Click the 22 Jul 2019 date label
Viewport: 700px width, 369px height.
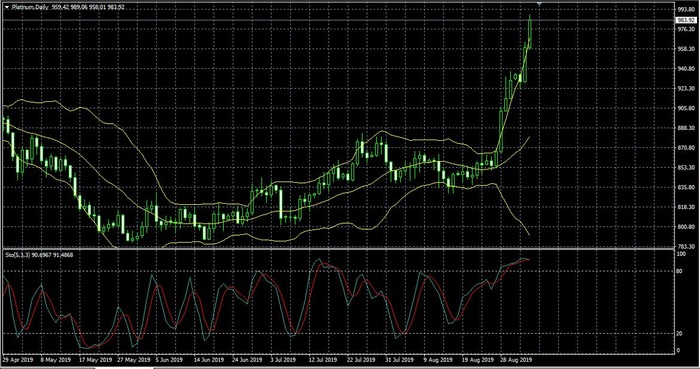pyautogui.click(x=362, y=359)
